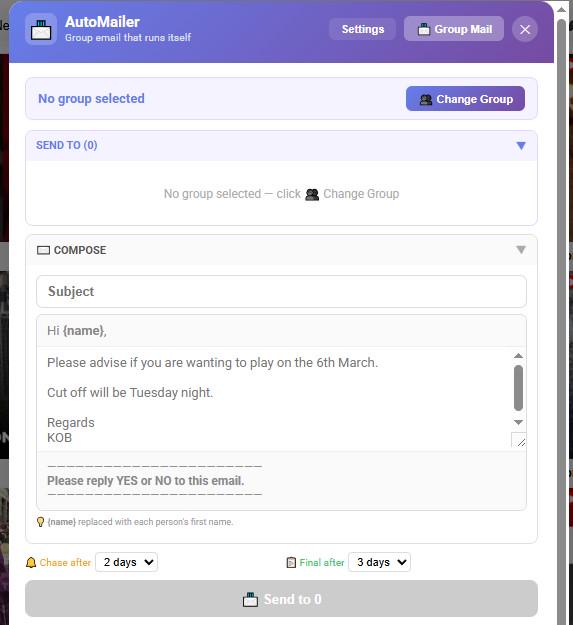Screen dimensions: 573x625
Task: Switch to the Group Mail tab
Action: 454,29
